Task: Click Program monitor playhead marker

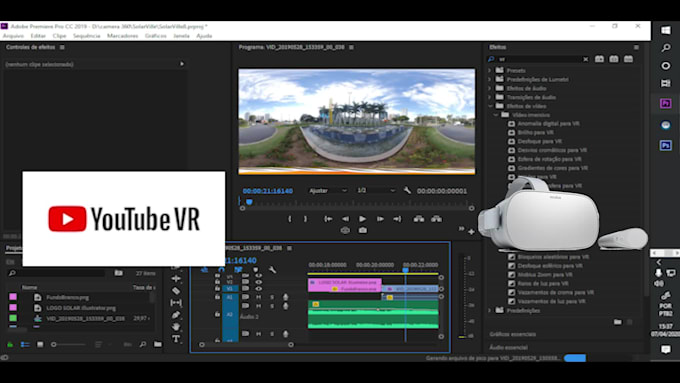Action: (x=249, y=202)
